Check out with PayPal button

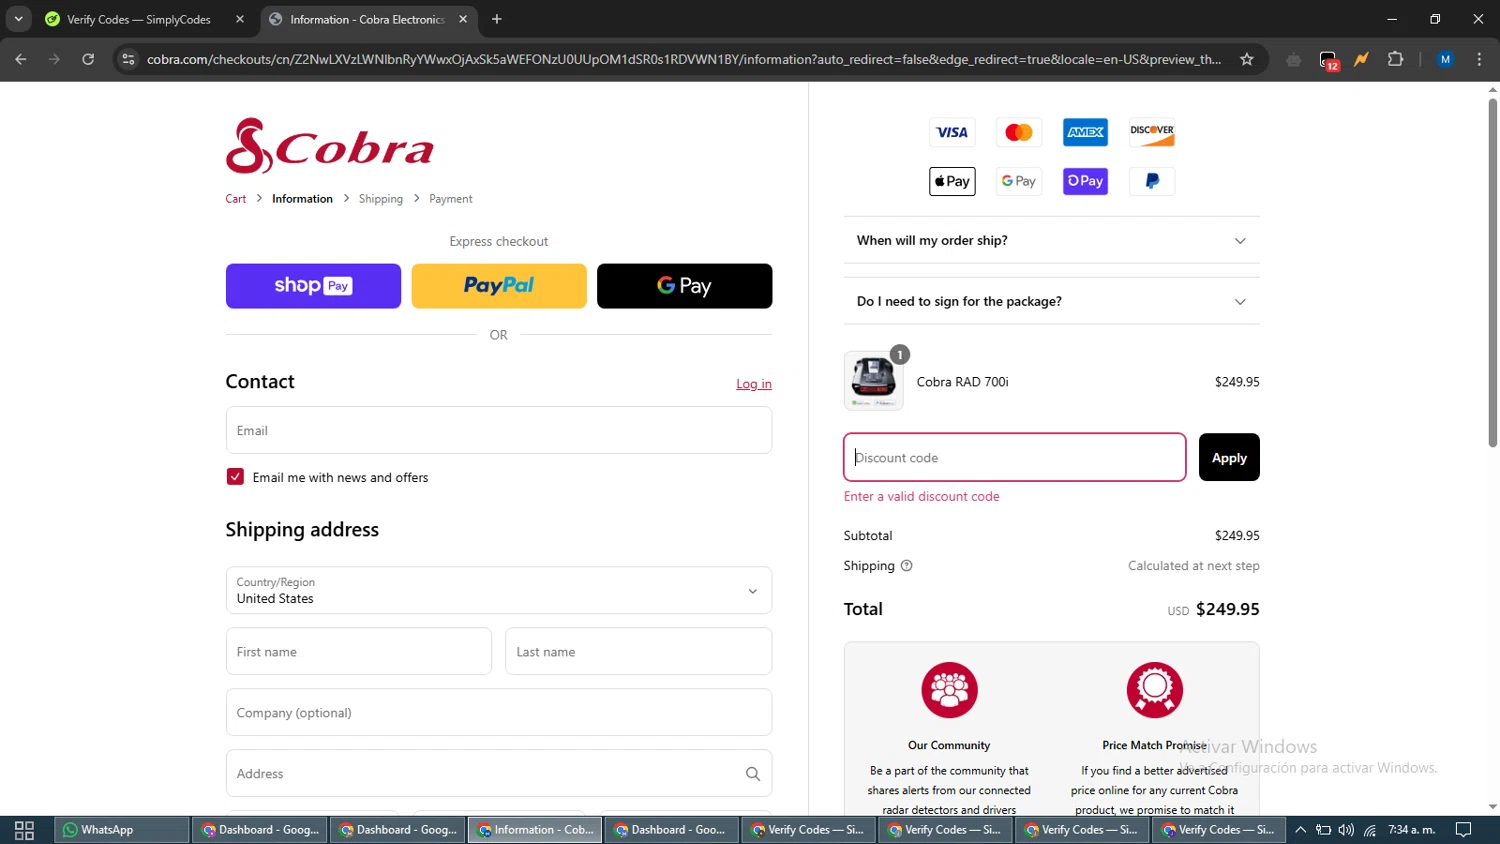[499, 286]
